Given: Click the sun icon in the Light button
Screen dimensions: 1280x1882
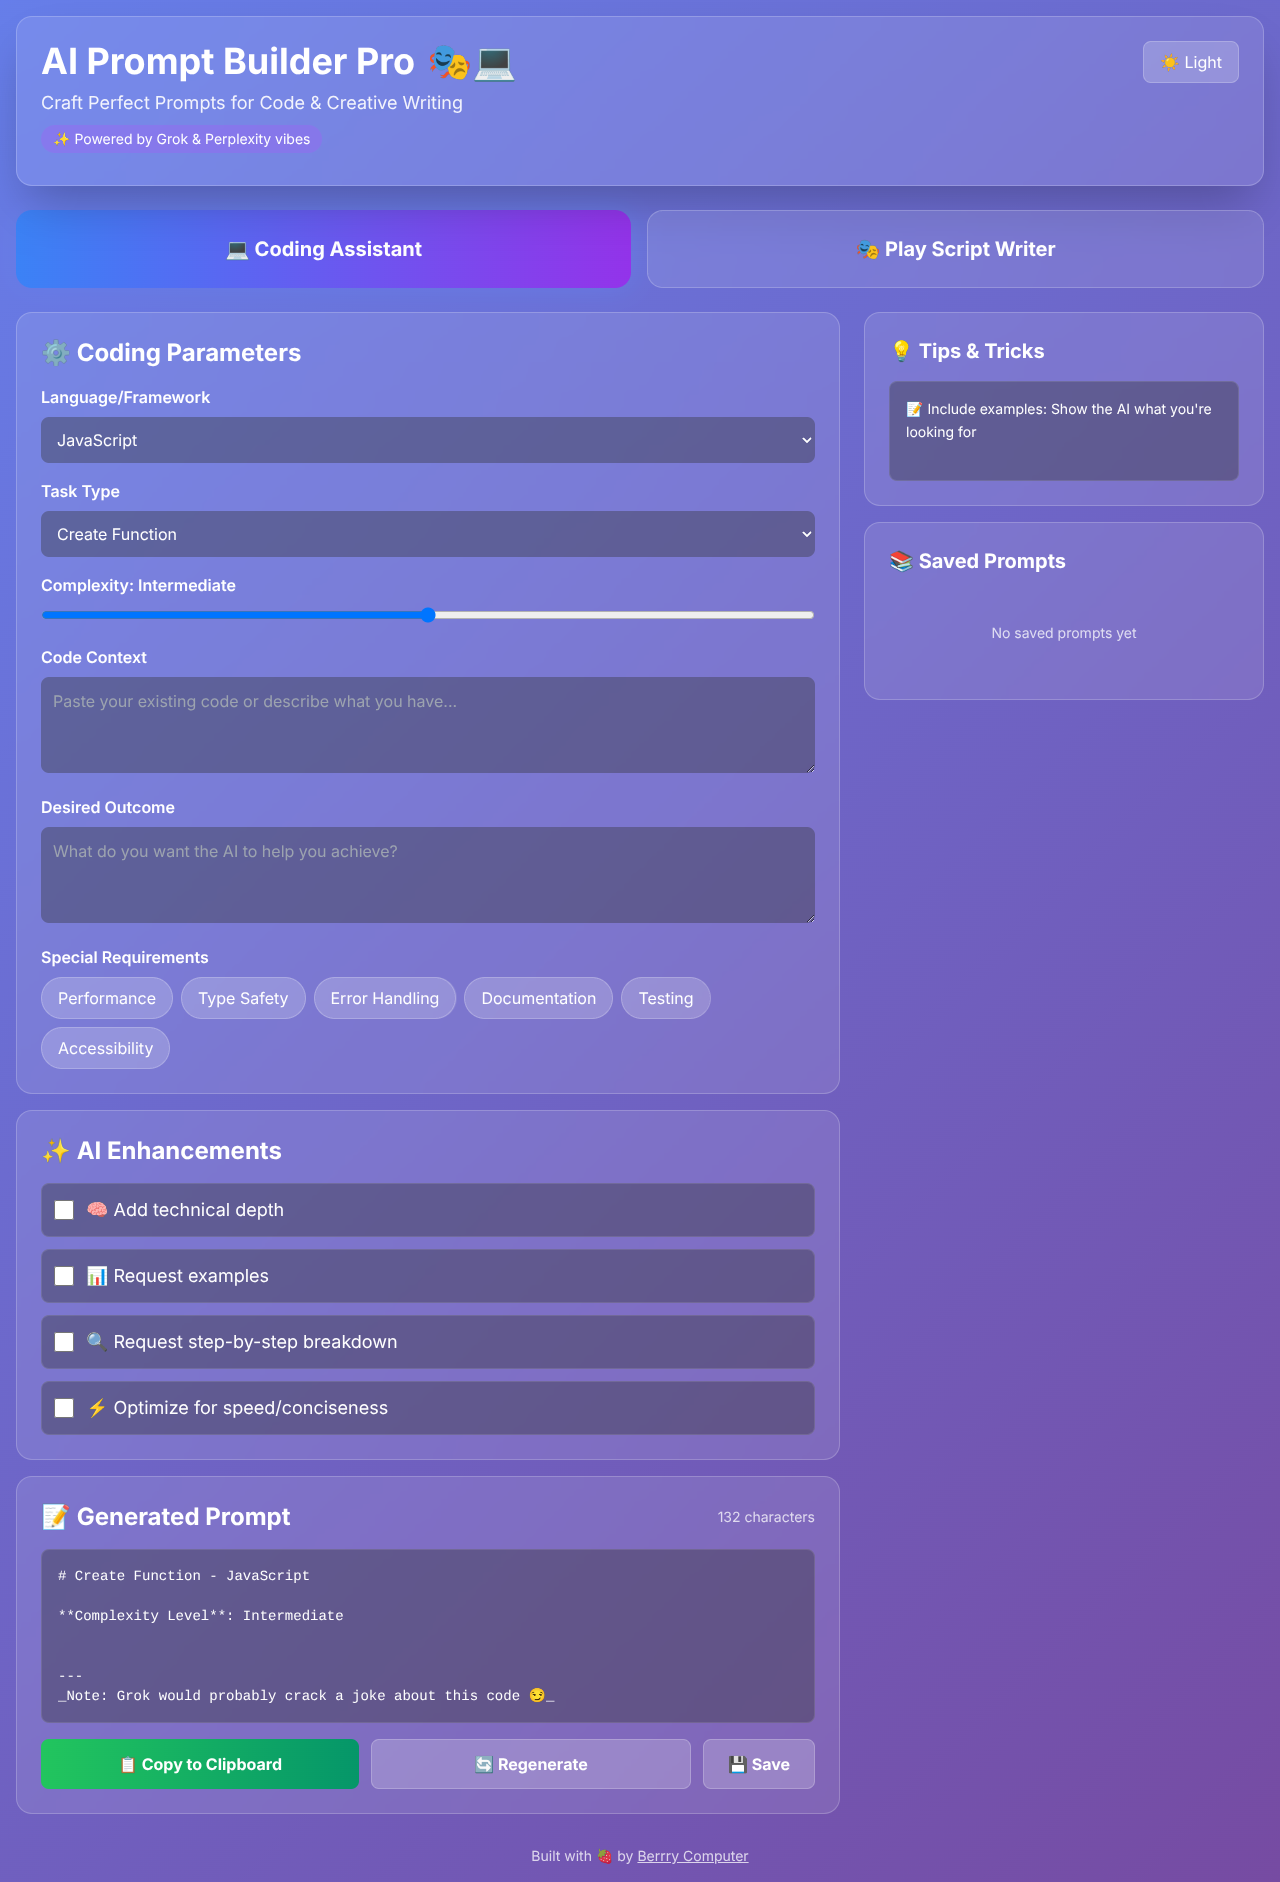Looking at the screenshot, I should 1169,63.
